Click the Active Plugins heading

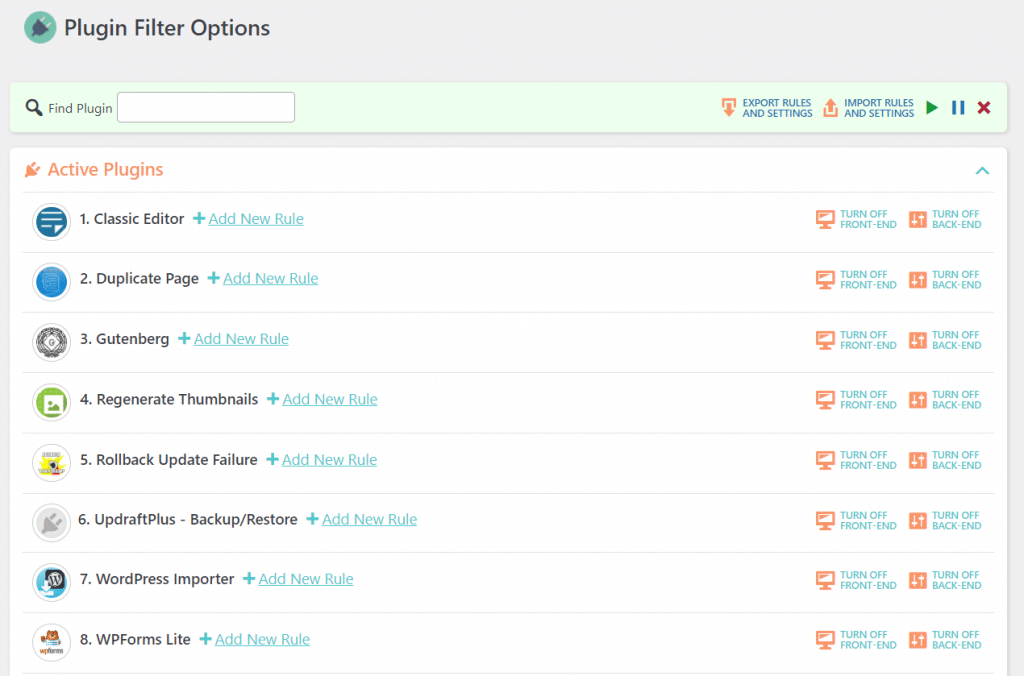tap(105, 170)
